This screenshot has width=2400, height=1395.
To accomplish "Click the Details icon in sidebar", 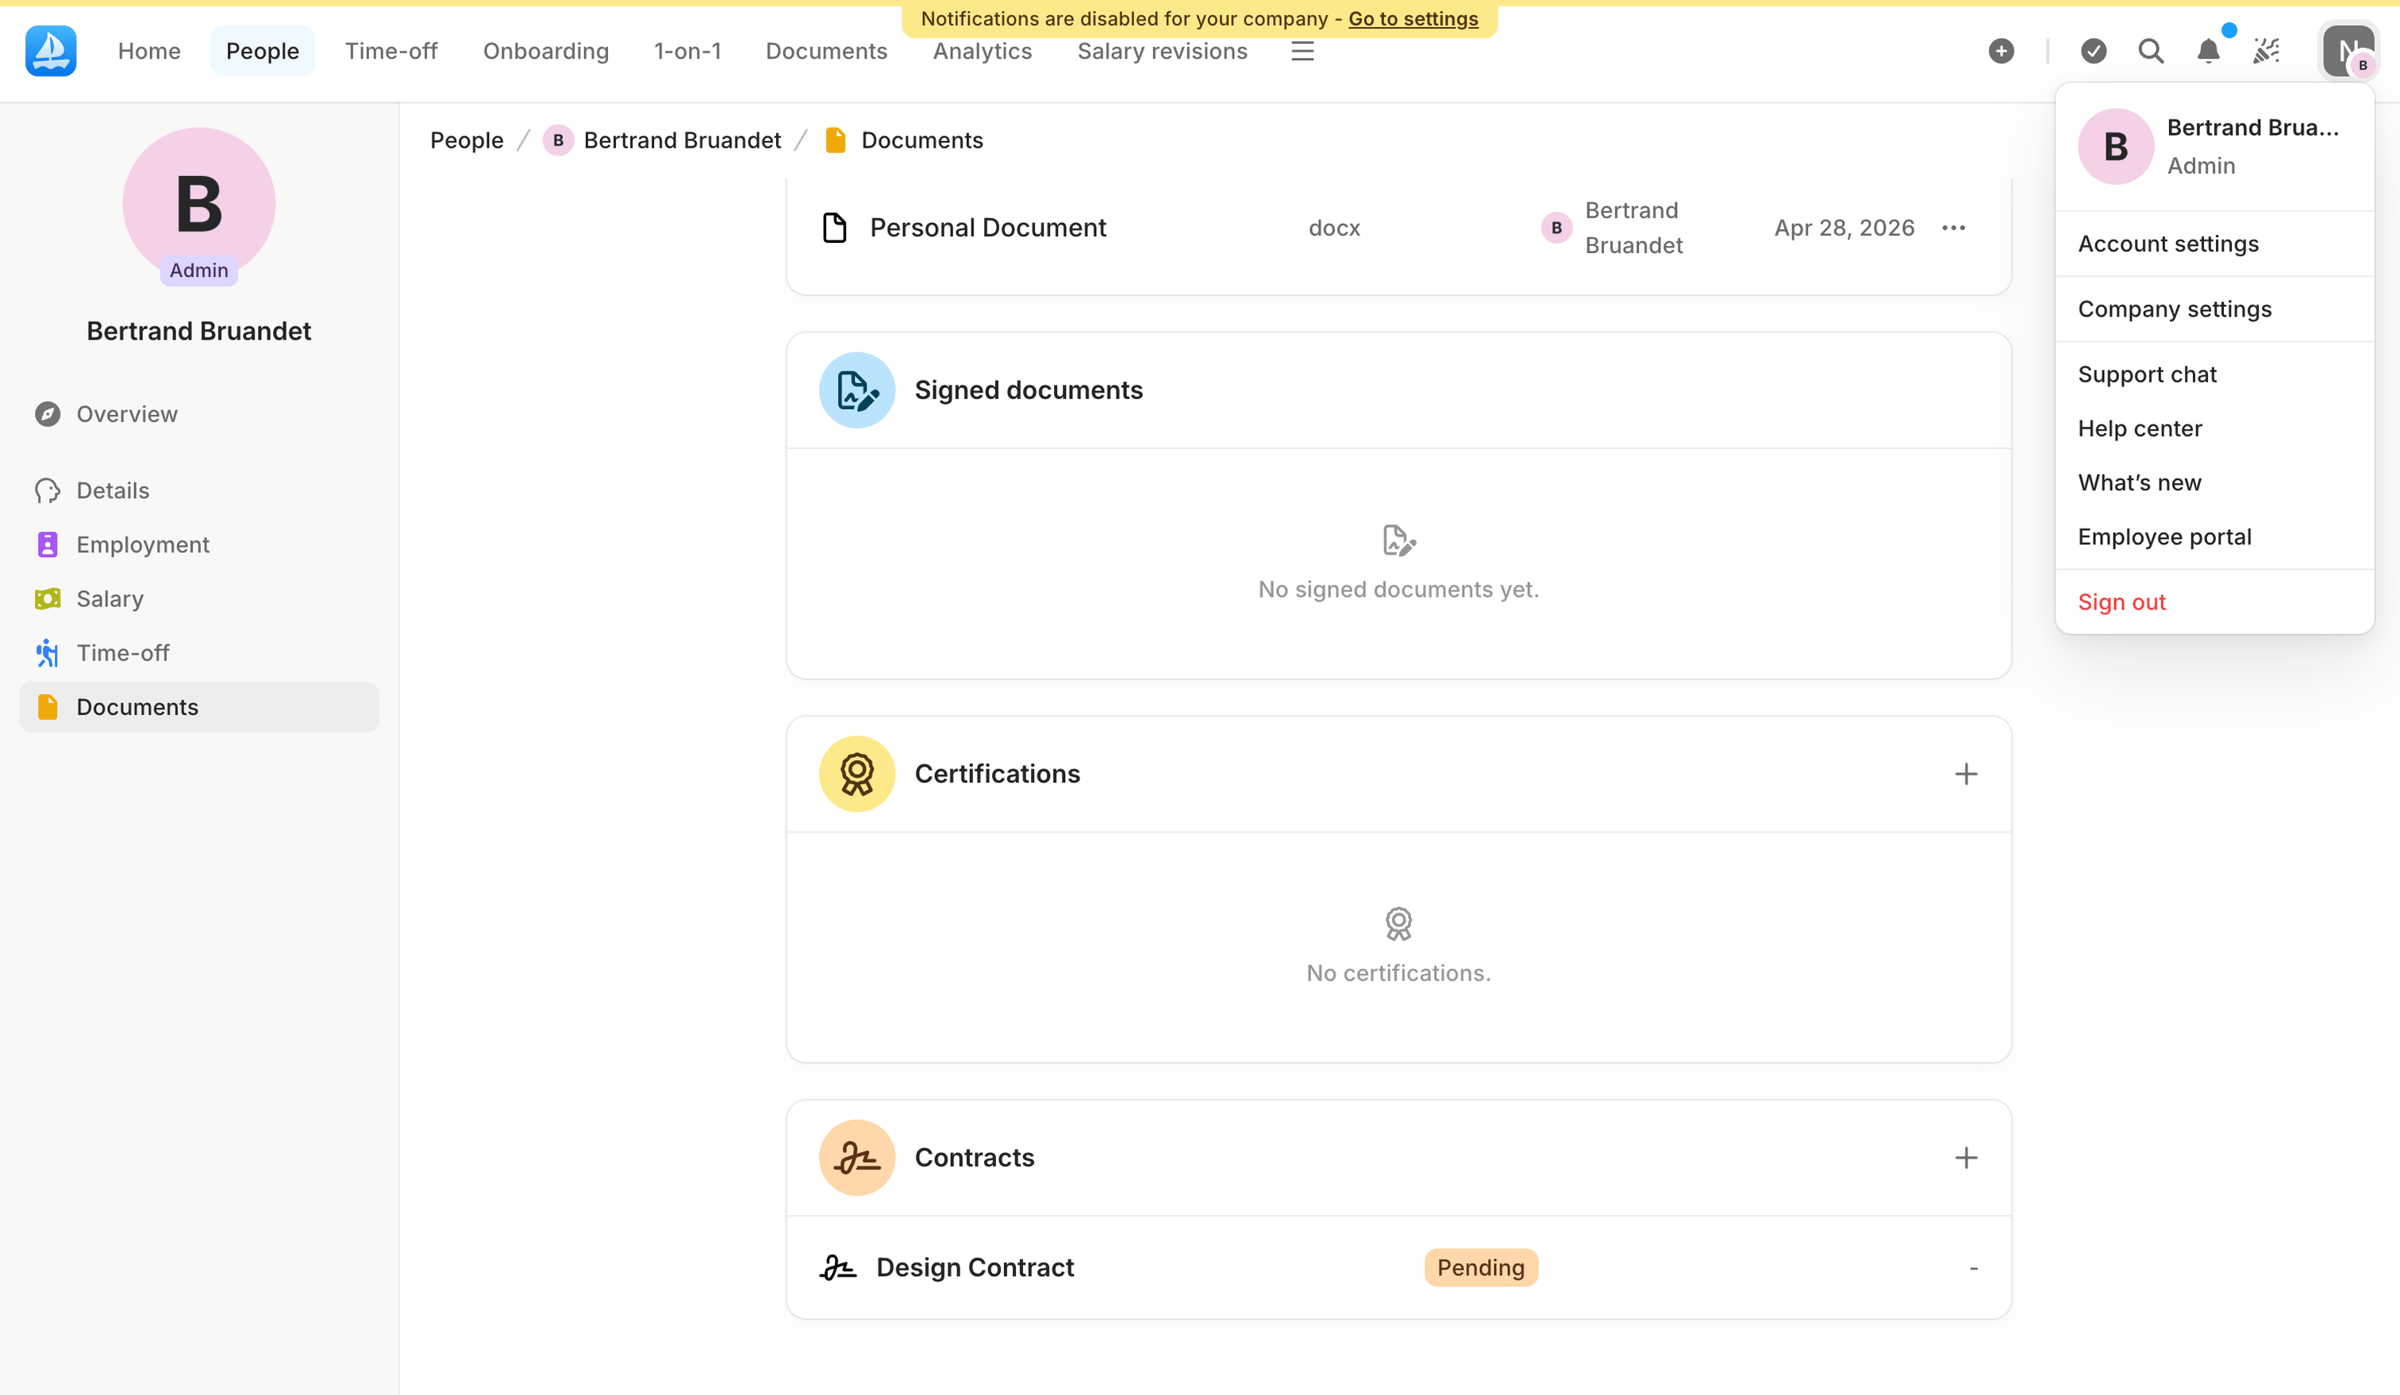I will [x=47, y=490].
